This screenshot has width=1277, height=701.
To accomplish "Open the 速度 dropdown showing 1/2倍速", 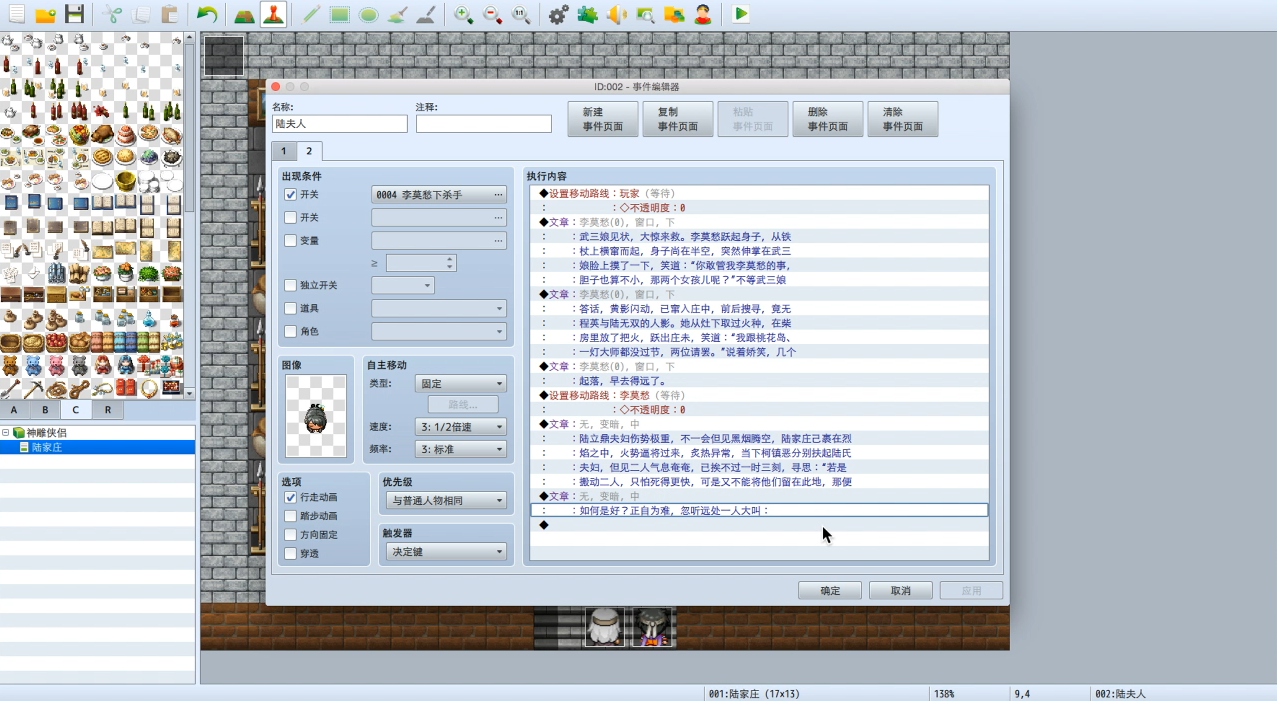I will coord(461,427).
